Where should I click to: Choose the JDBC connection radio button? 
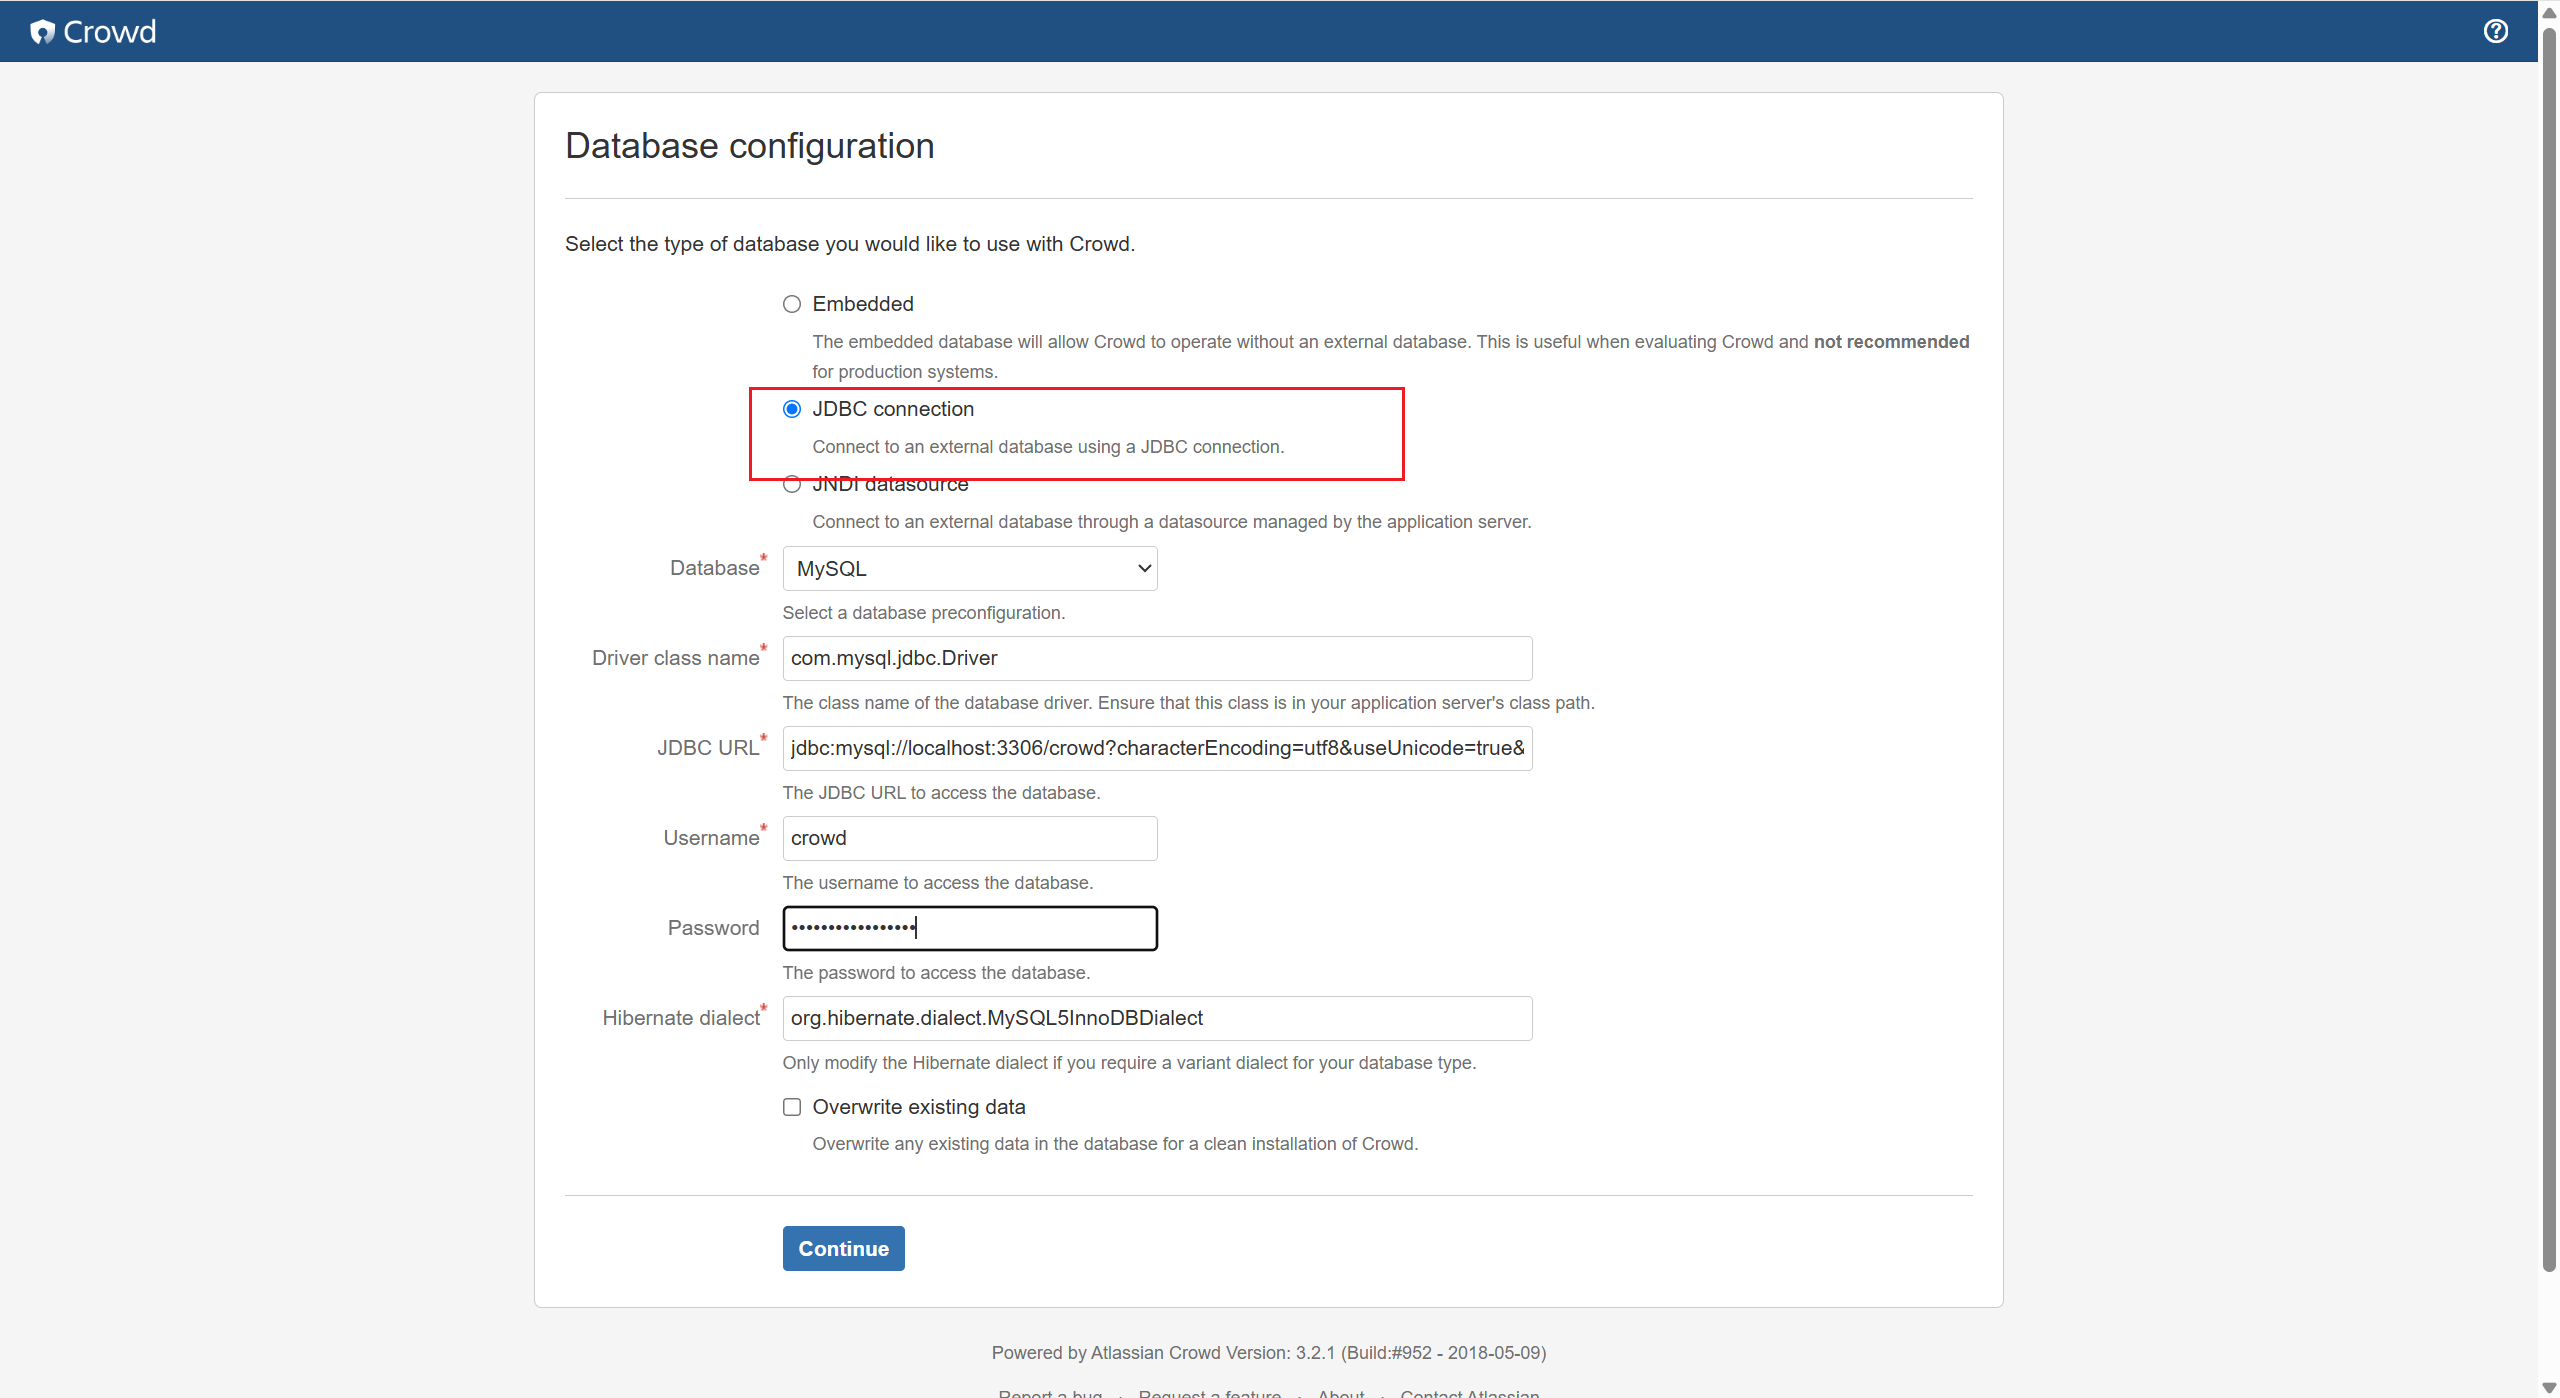coord(792,409)
